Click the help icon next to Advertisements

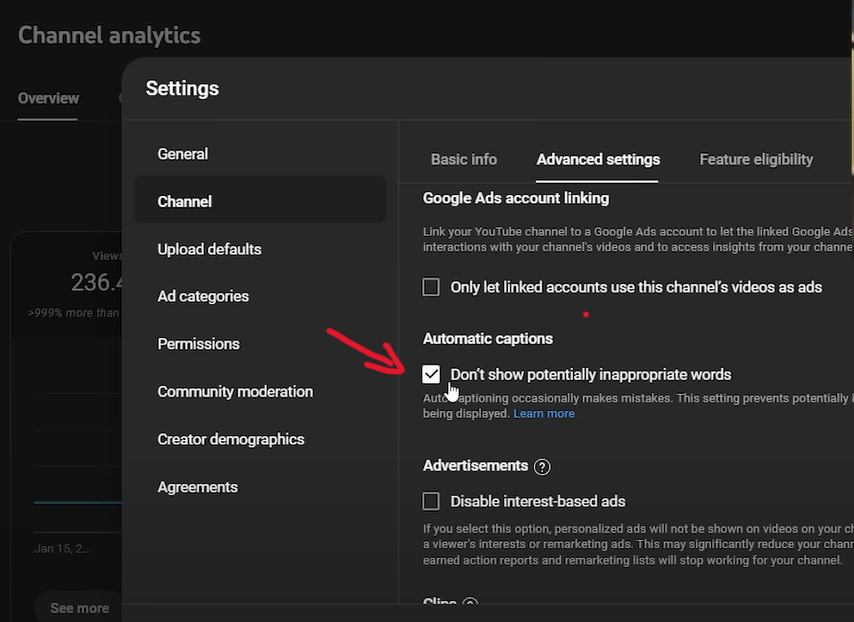pyautogui.click(x=542, y=467)
